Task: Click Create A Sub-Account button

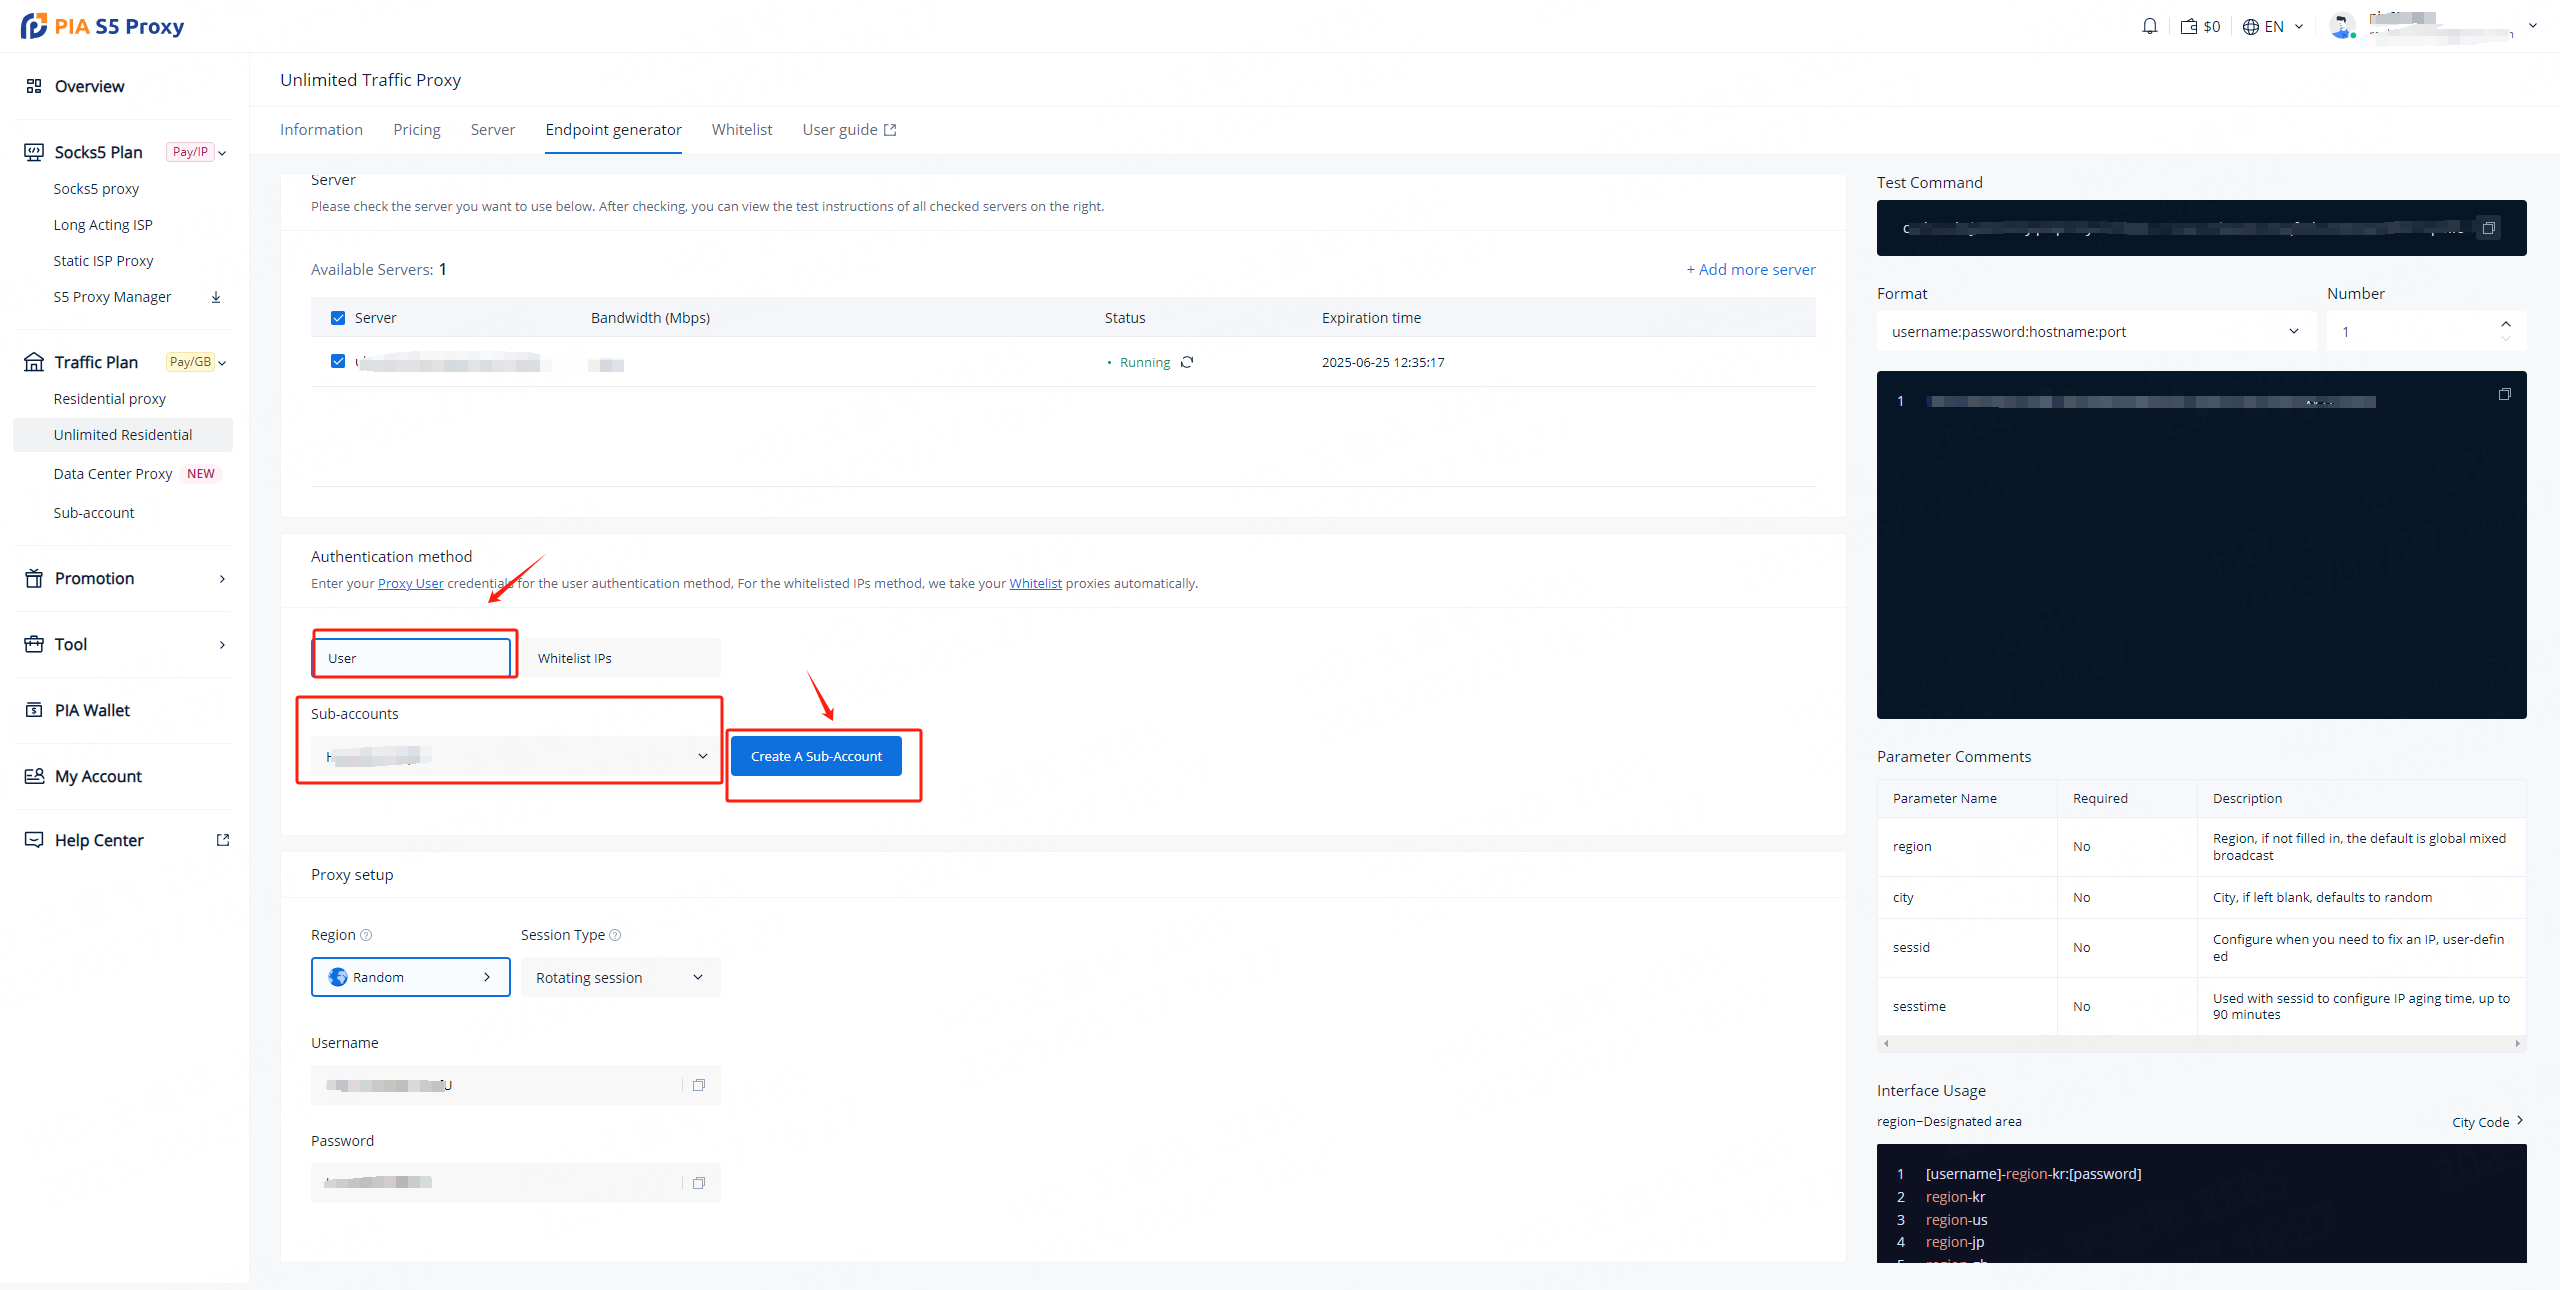Action: [x=816, y=756]
